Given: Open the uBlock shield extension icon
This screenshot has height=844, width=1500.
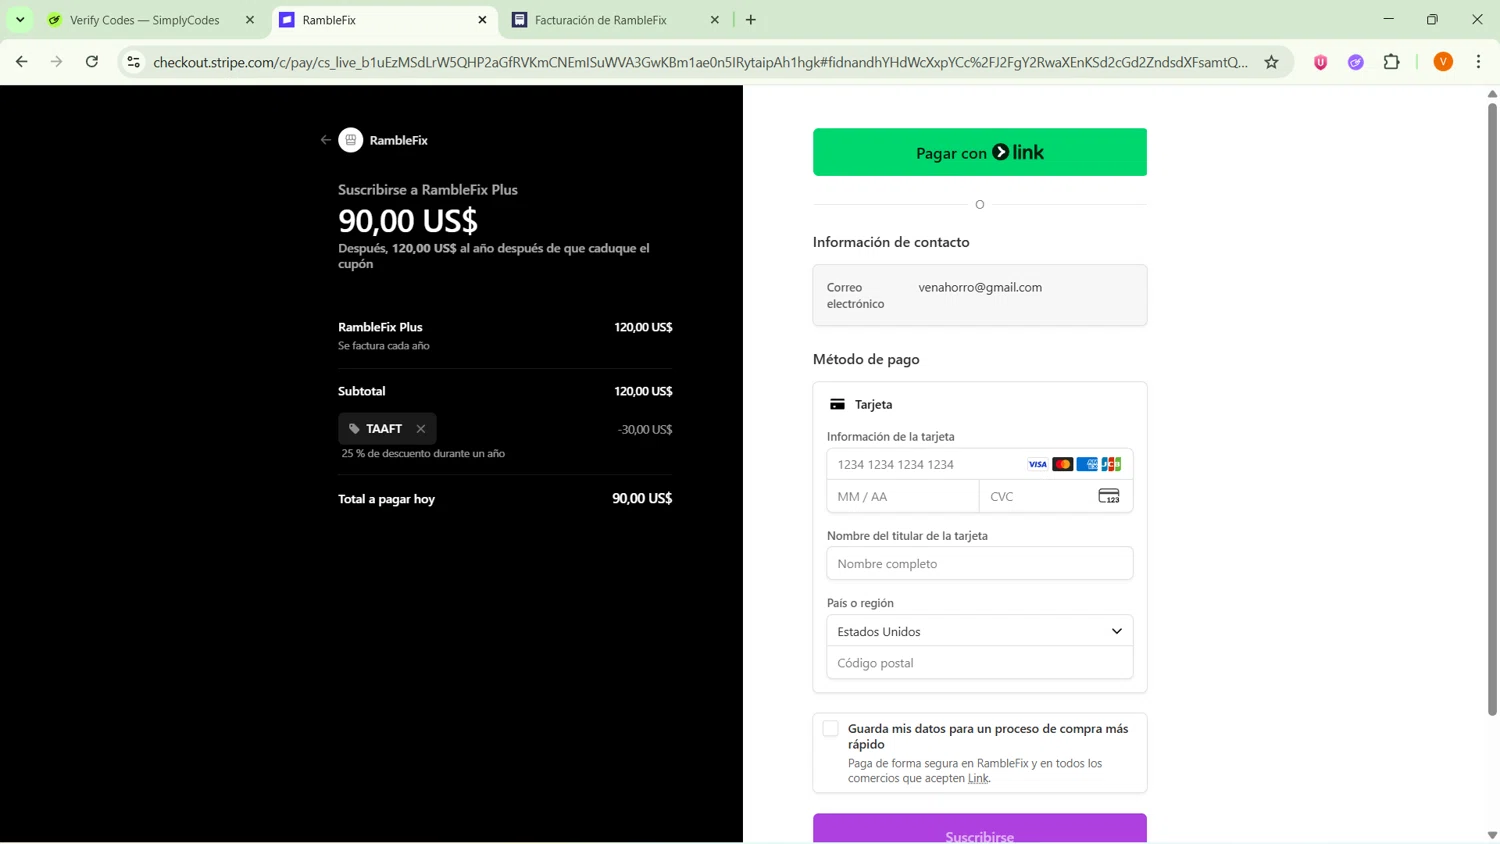Looking at the screenshot, I should (x=1320, y=62).
